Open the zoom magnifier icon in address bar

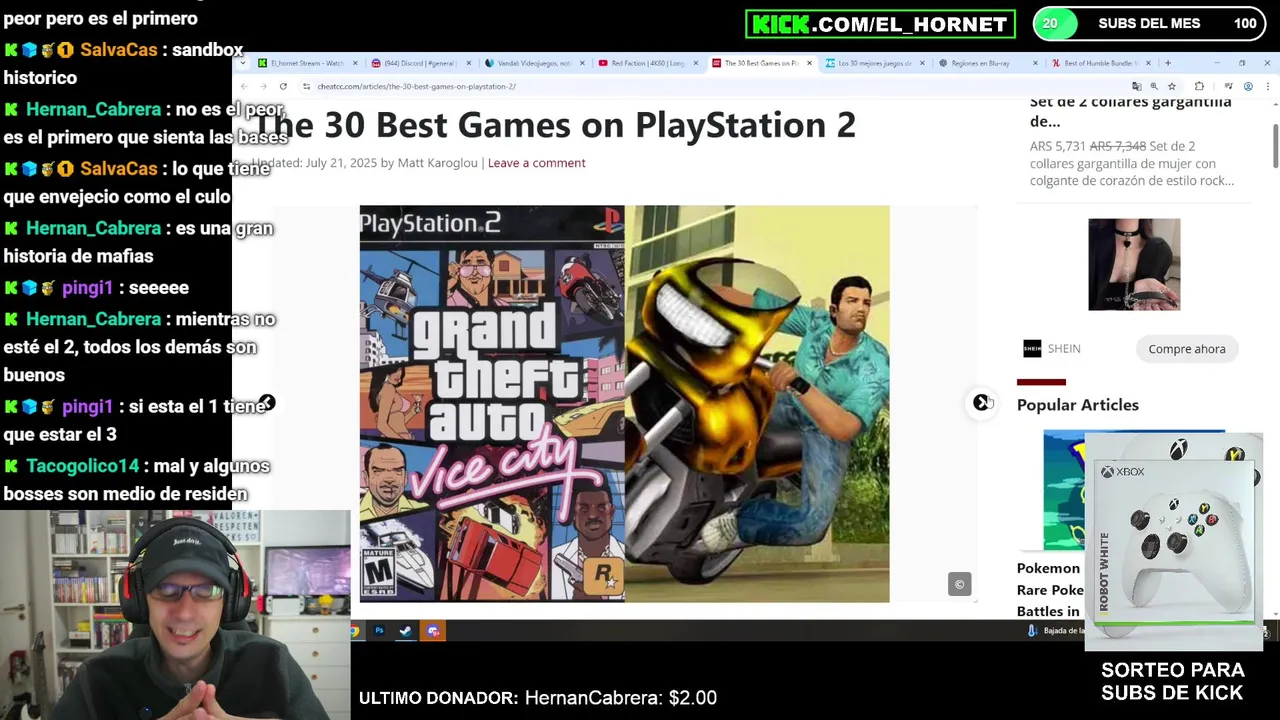click(1154, 87)
